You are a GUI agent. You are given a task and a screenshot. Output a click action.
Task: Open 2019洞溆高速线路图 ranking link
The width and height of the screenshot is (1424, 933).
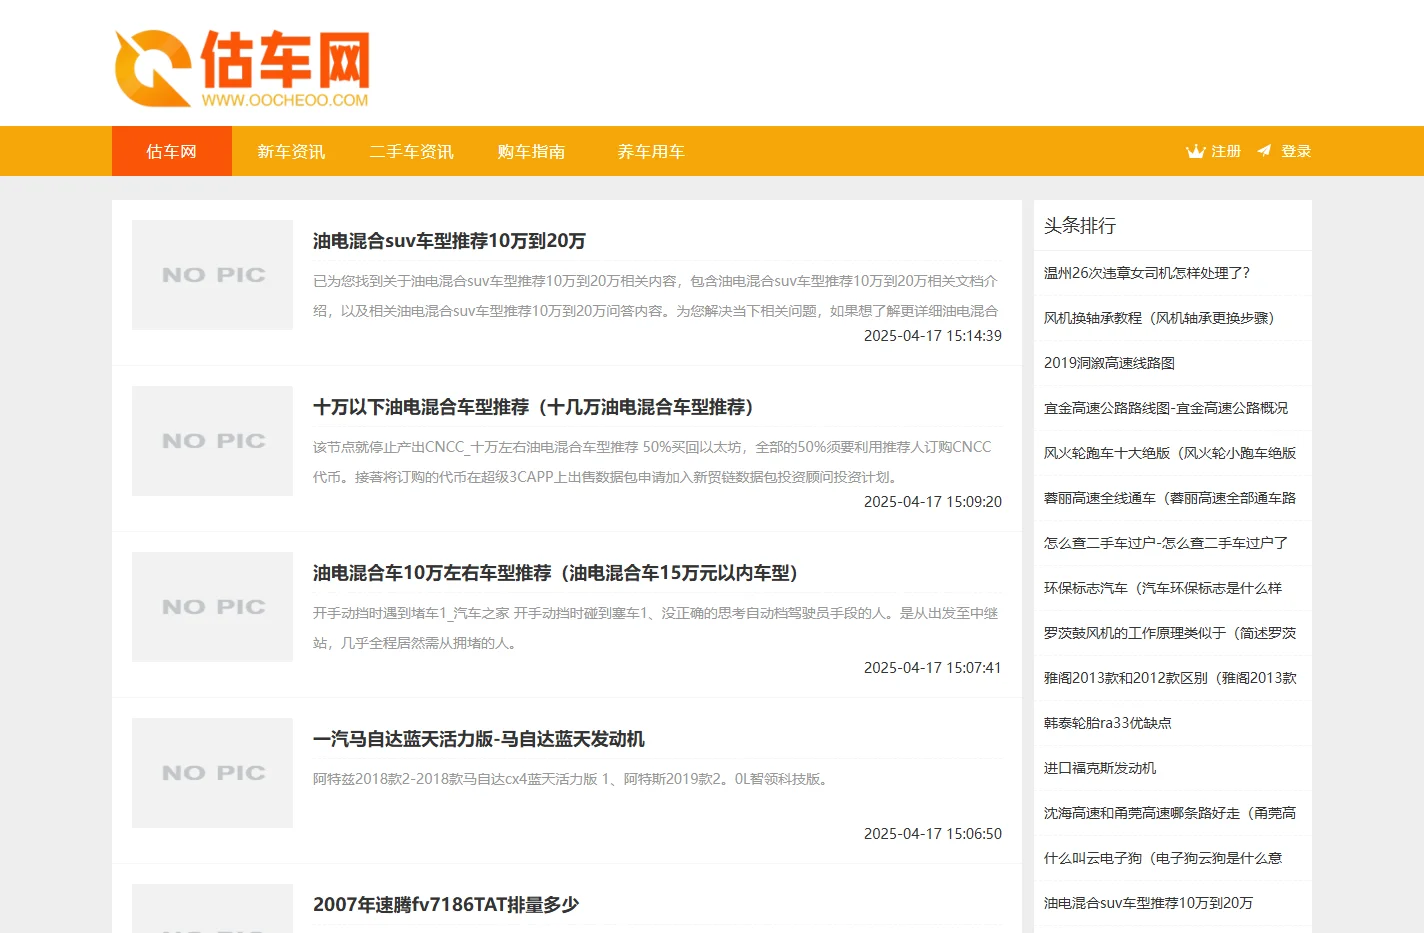(1109, 363)
